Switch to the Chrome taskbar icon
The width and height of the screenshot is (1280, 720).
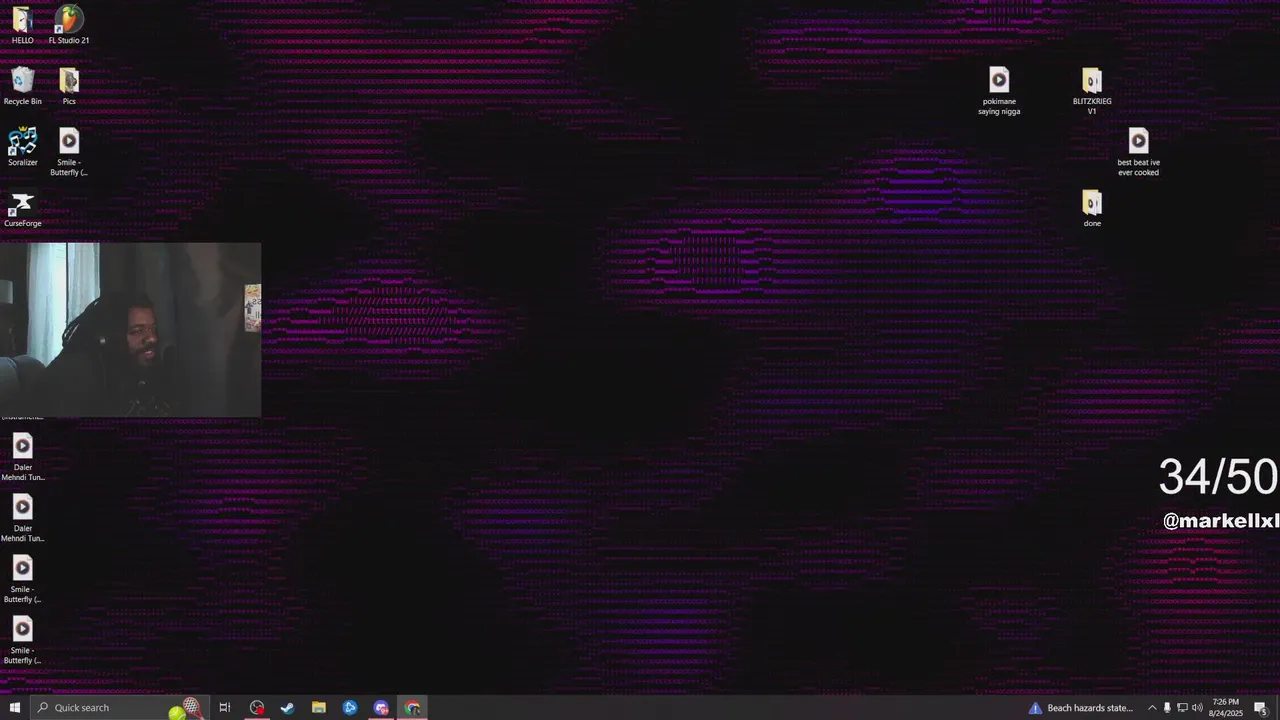click(412, 707)
